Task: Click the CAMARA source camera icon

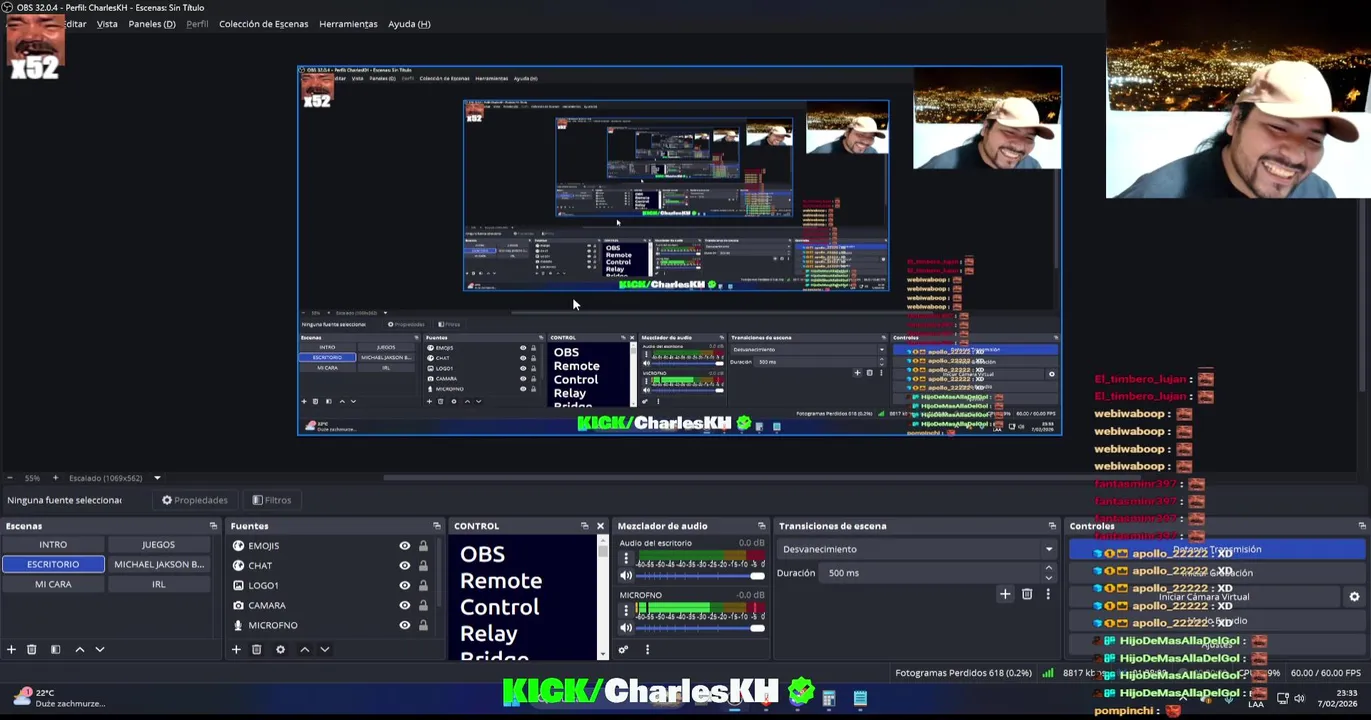Action: (x=238, y=605)
